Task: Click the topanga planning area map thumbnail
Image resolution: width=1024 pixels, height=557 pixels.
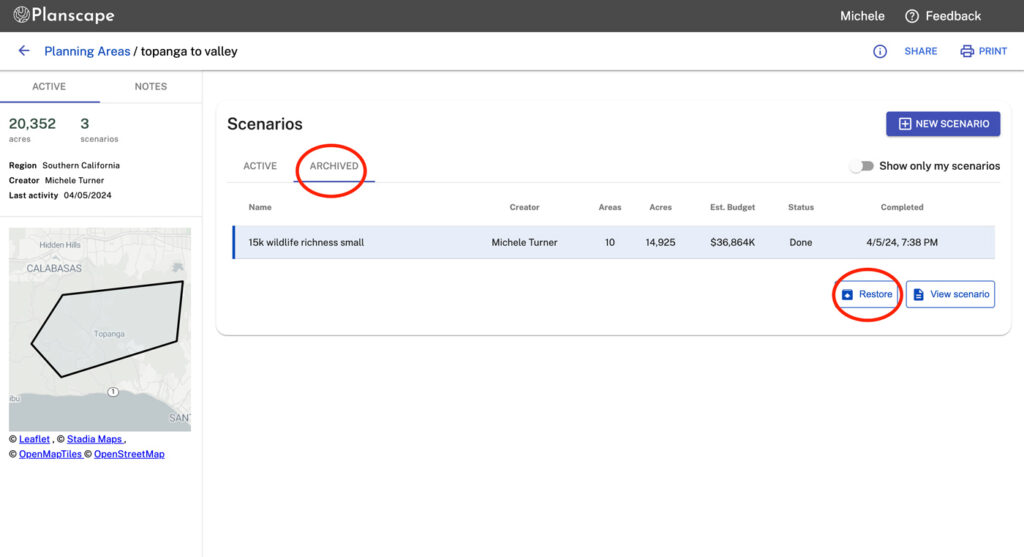Action: [x=100, y=329]
